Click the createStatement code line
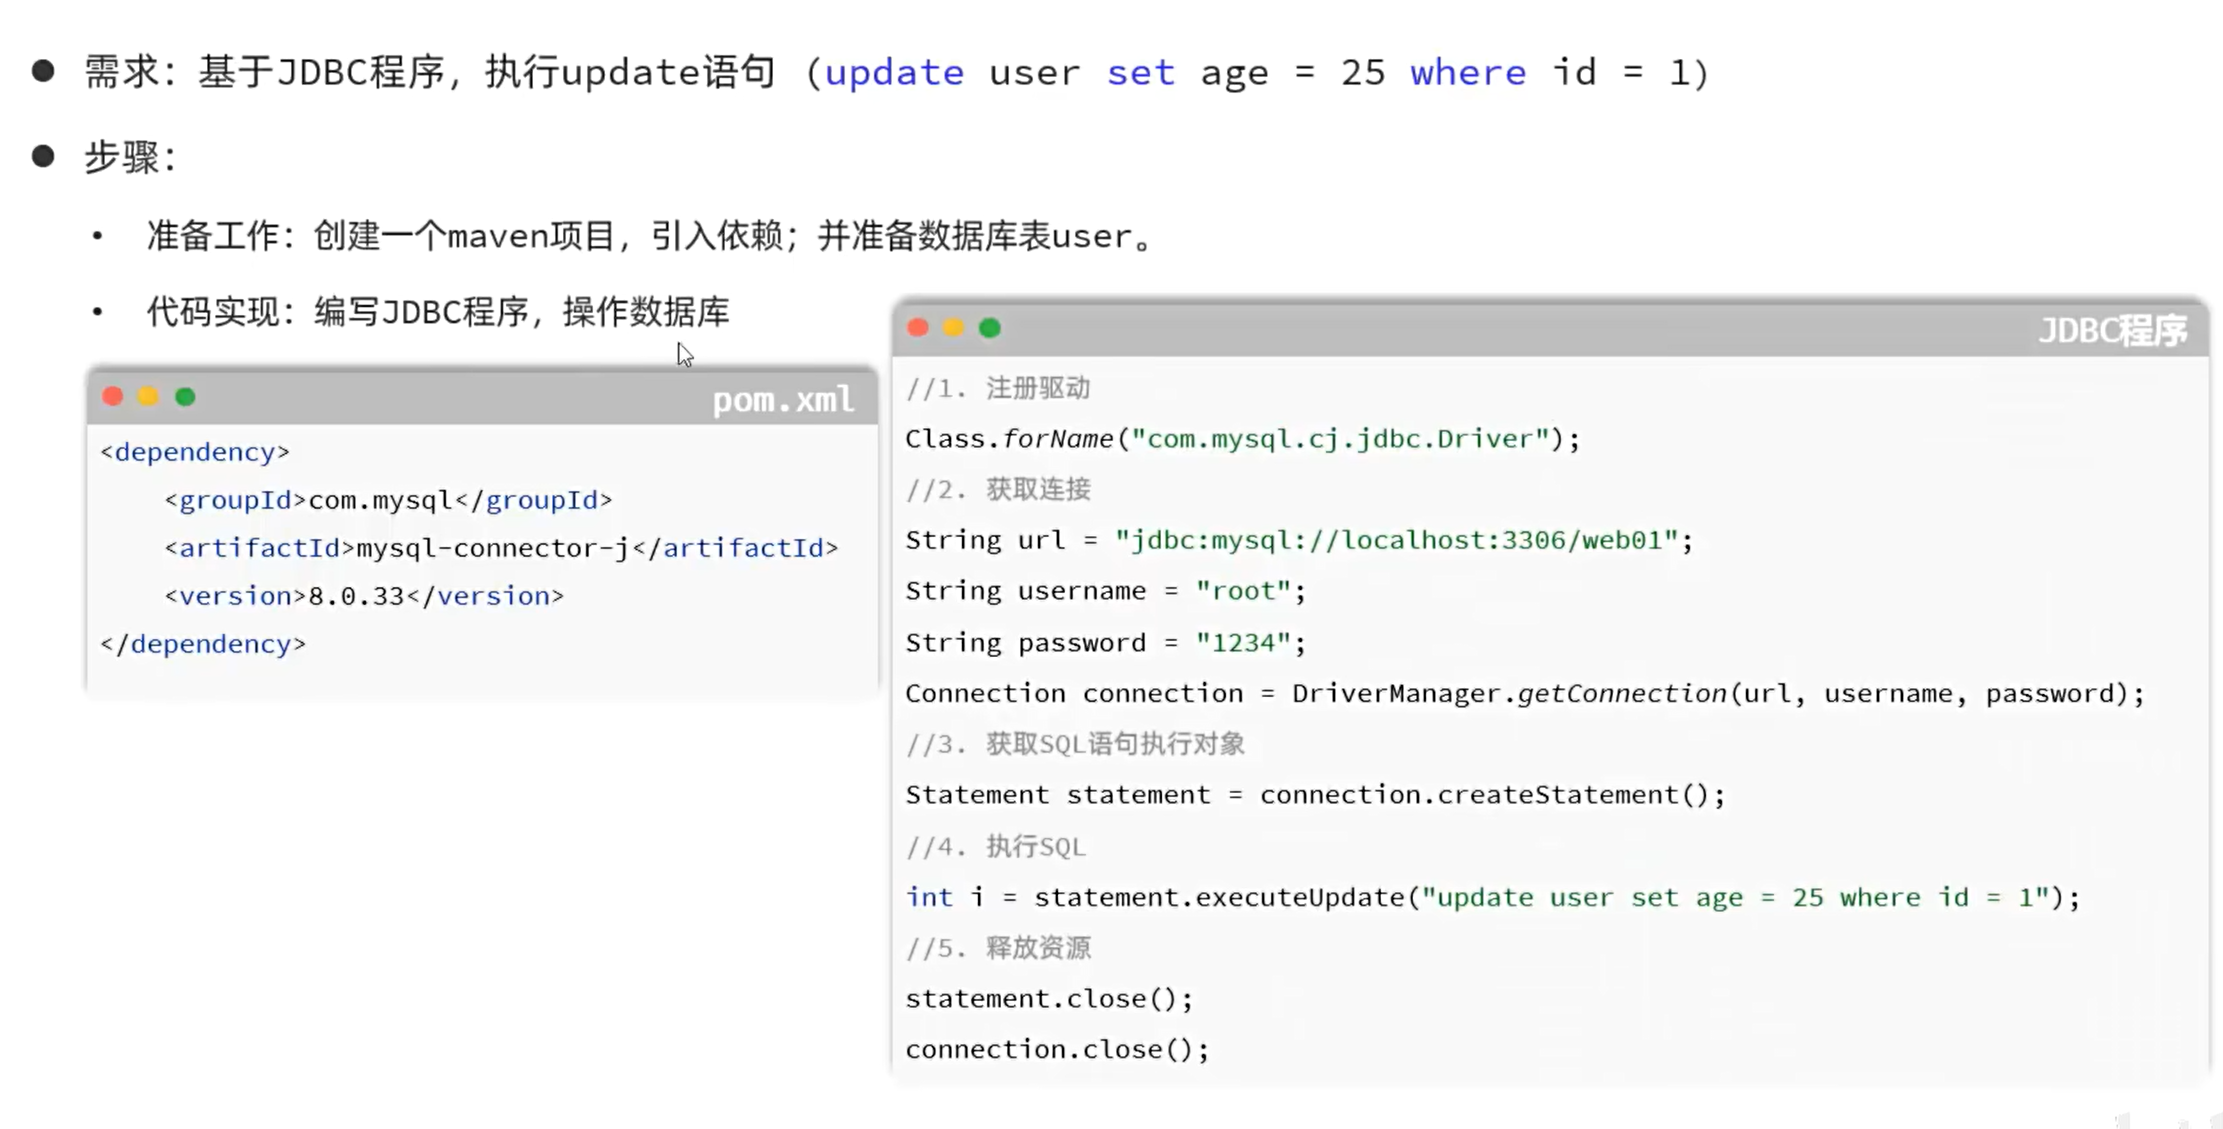 [1315, 795]
